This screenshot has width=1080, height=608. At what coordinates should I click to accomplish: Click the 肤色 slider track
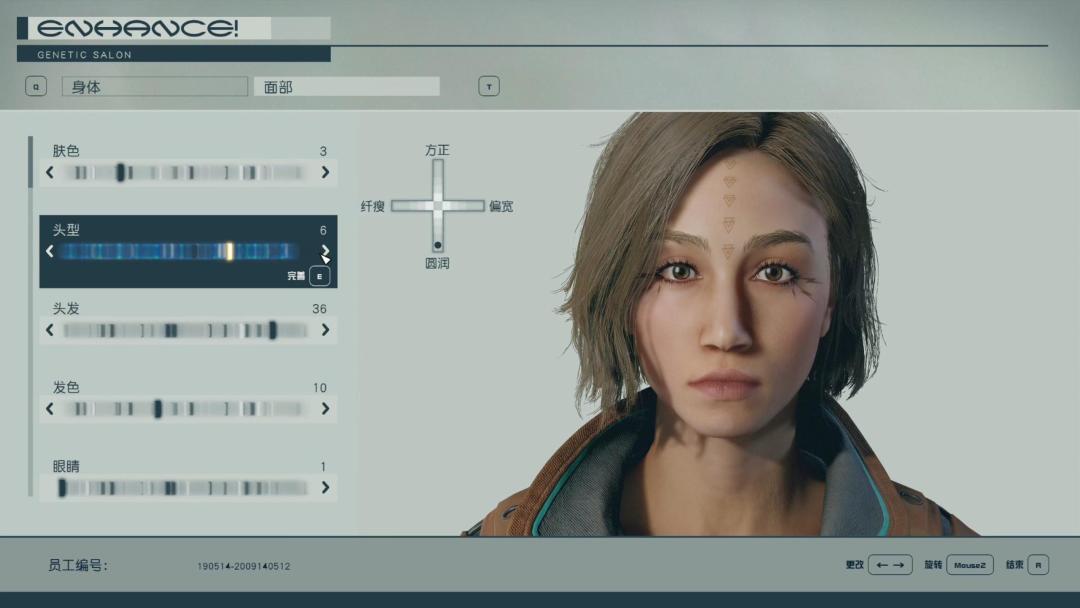[x=184, y=172]
